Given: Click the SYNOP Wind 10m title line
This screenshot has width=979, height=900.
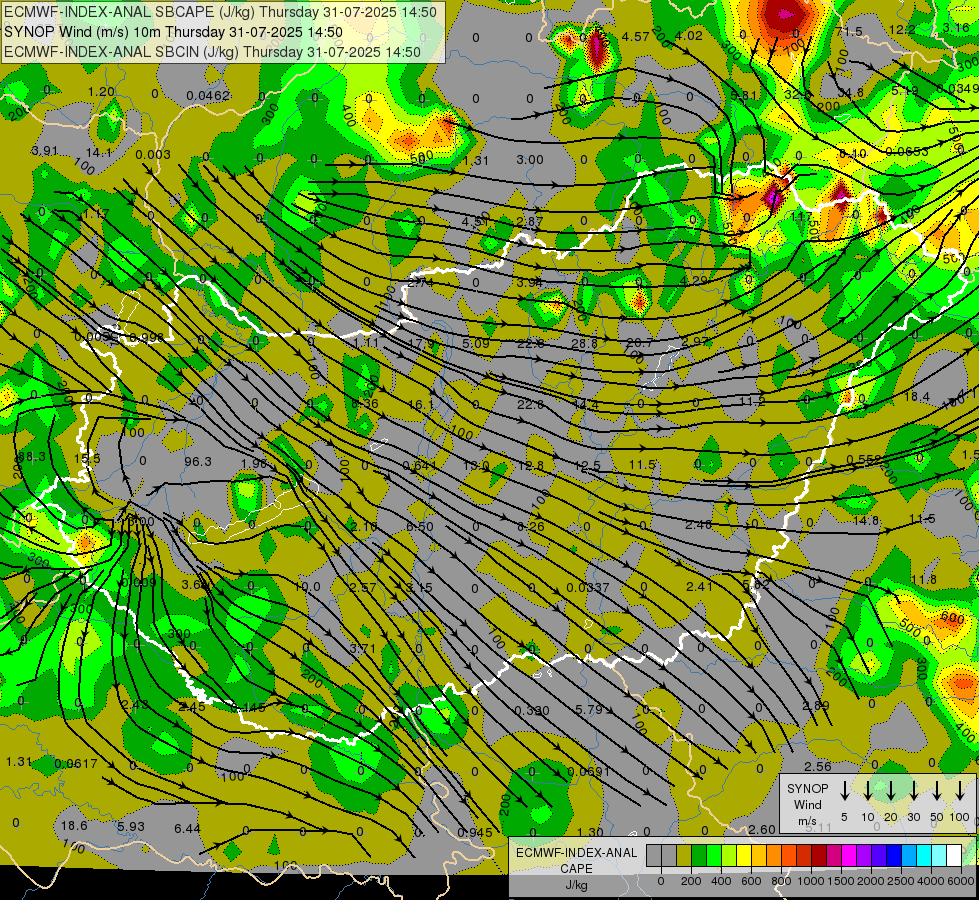Looking at the screenshot, I should point(173,32).
